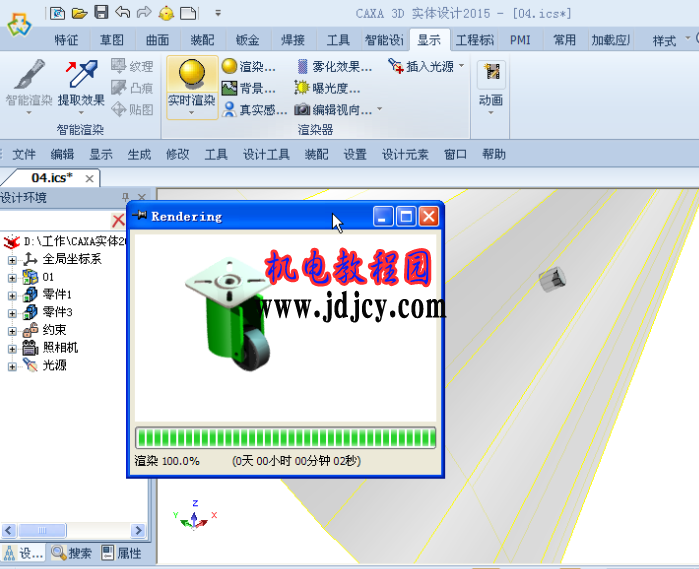Expand the 光源 tree node

tap(12, 367)
